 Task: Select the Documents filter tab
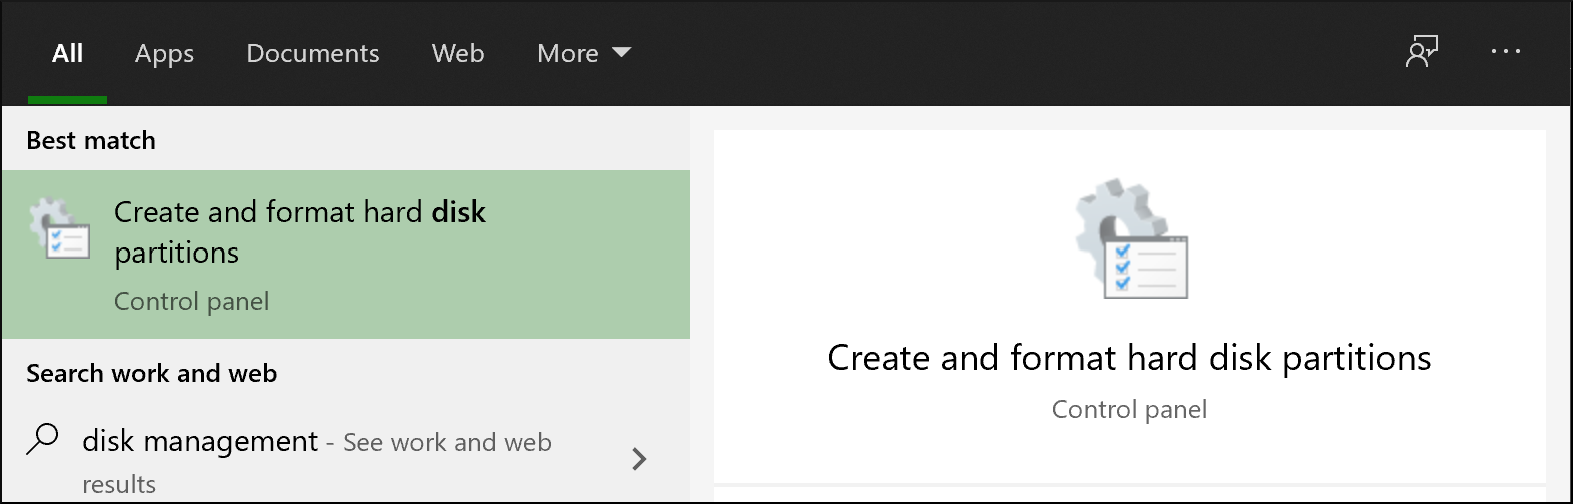tap(312, 53)
